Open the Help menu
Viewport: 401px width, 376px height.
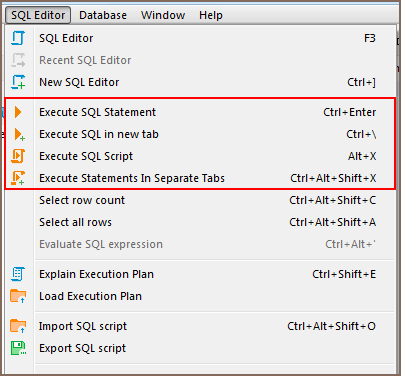click(211, 15)
